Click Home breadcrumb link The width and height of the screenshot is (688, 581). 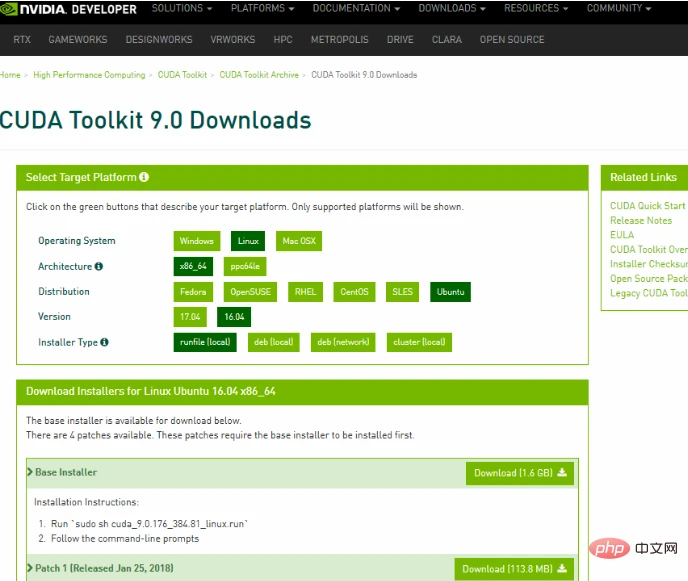[x=10, y=75]
